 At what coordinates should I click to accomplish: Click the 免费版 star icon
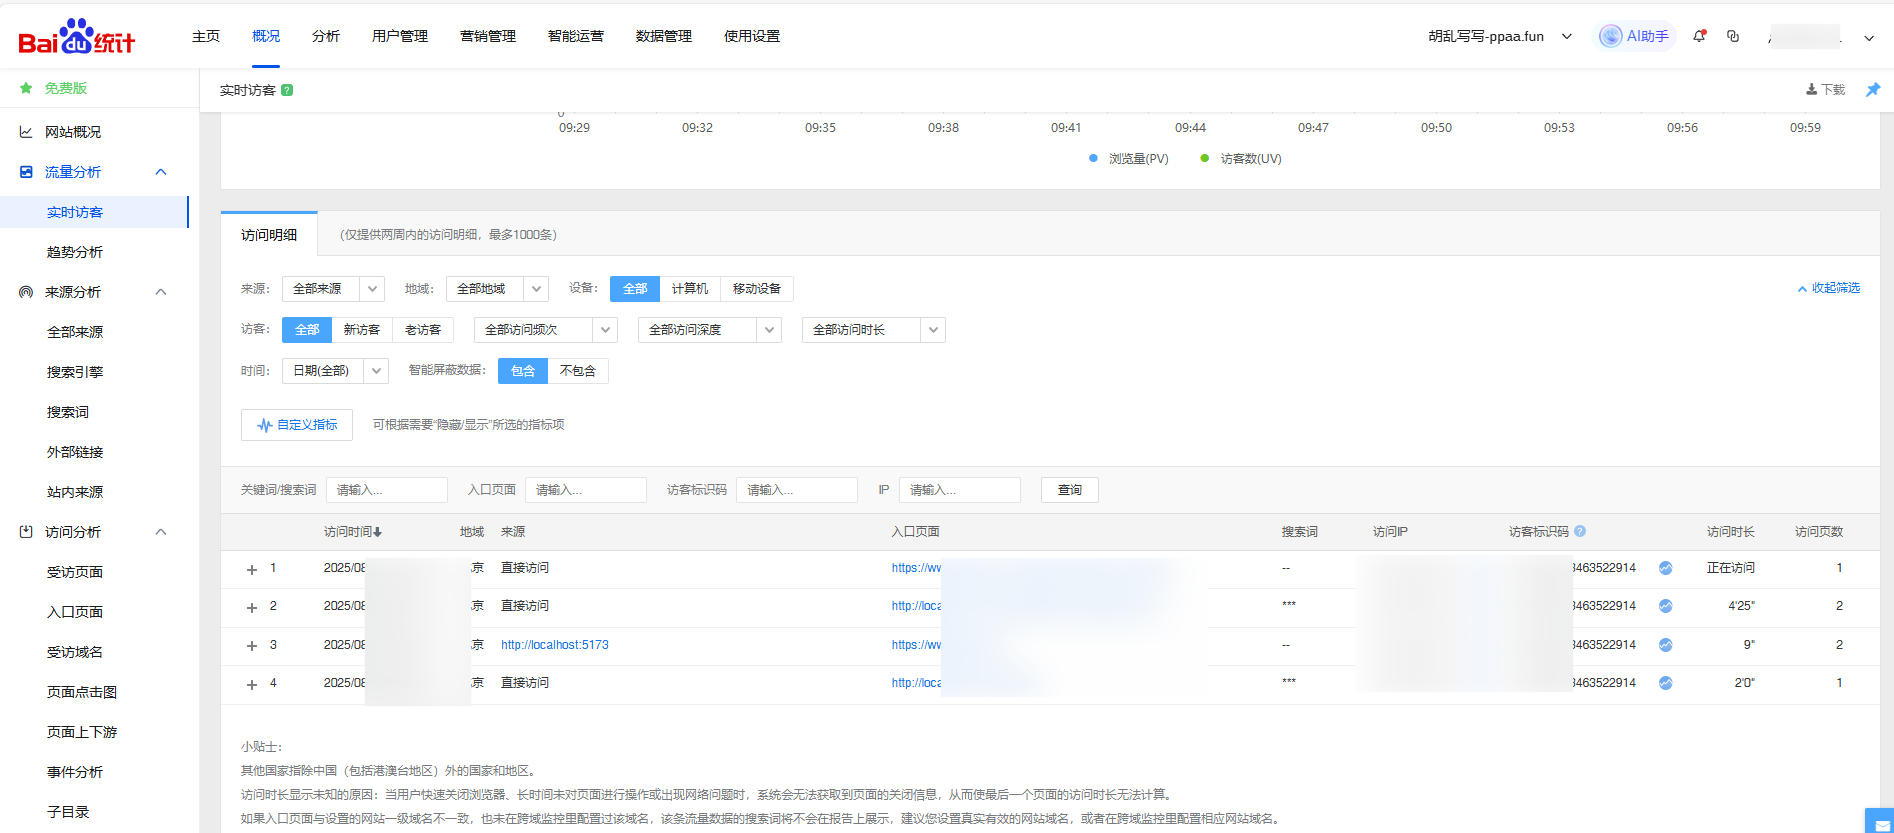click(x=26, y=88)
